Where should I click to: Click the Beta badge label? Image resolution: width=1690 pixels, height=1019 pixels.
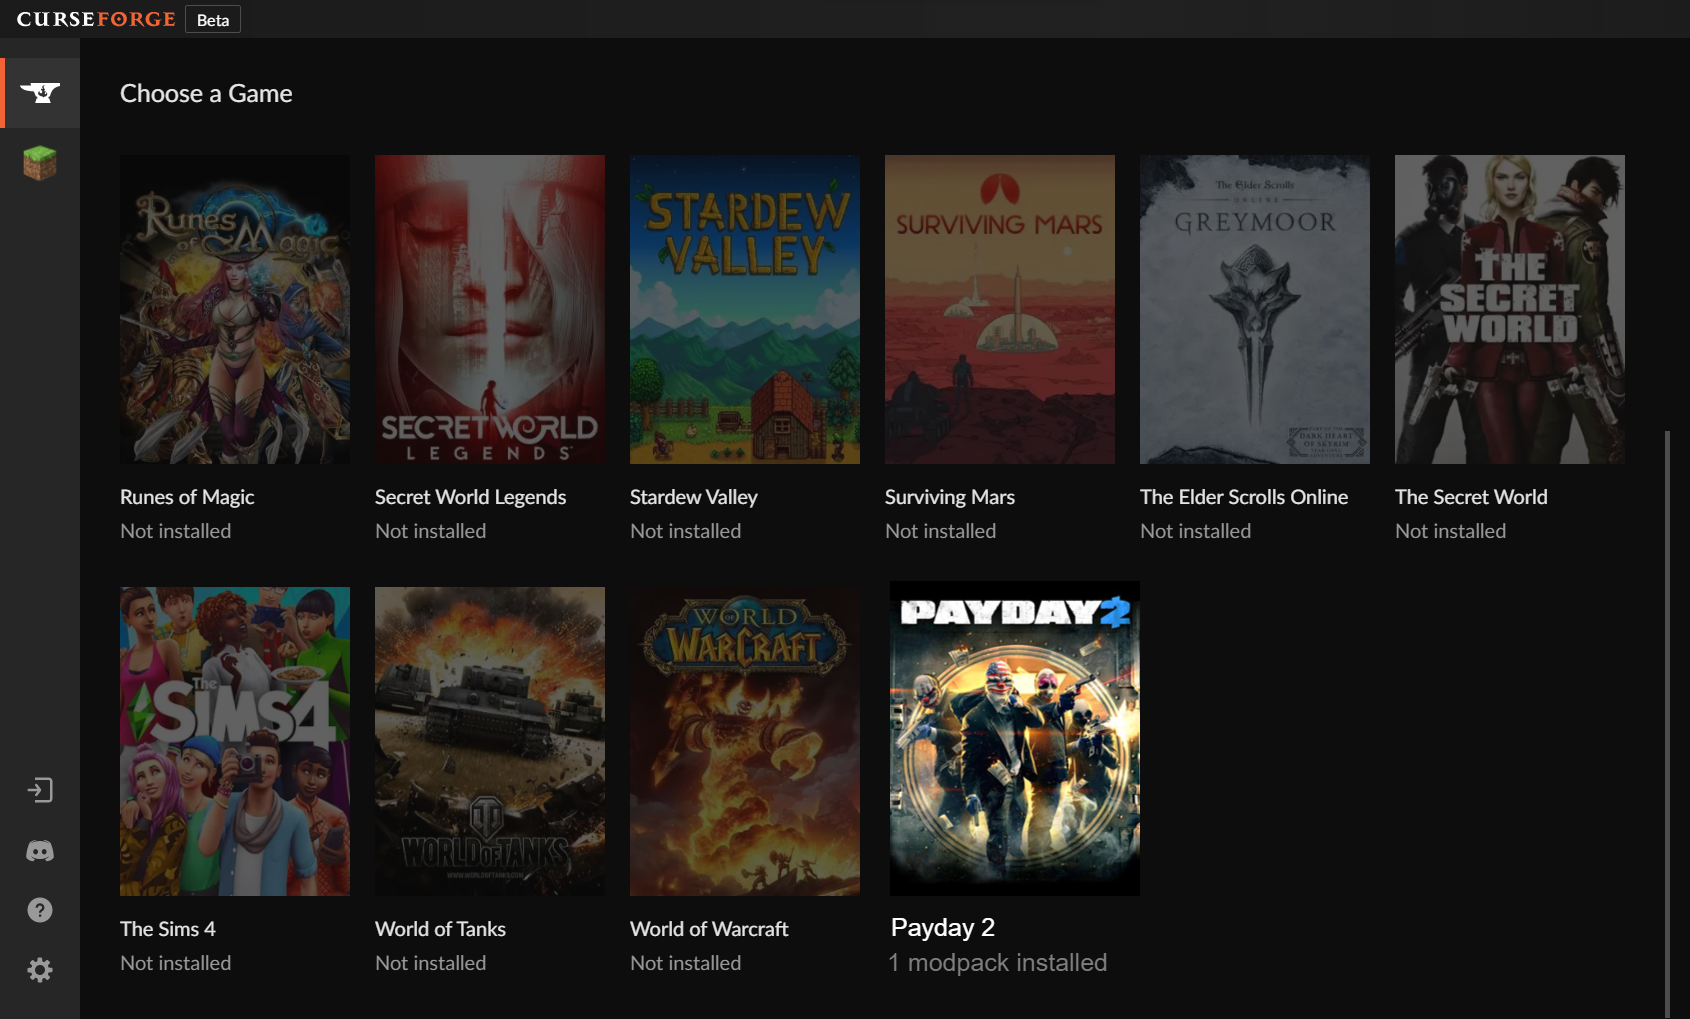coord(212,20)
